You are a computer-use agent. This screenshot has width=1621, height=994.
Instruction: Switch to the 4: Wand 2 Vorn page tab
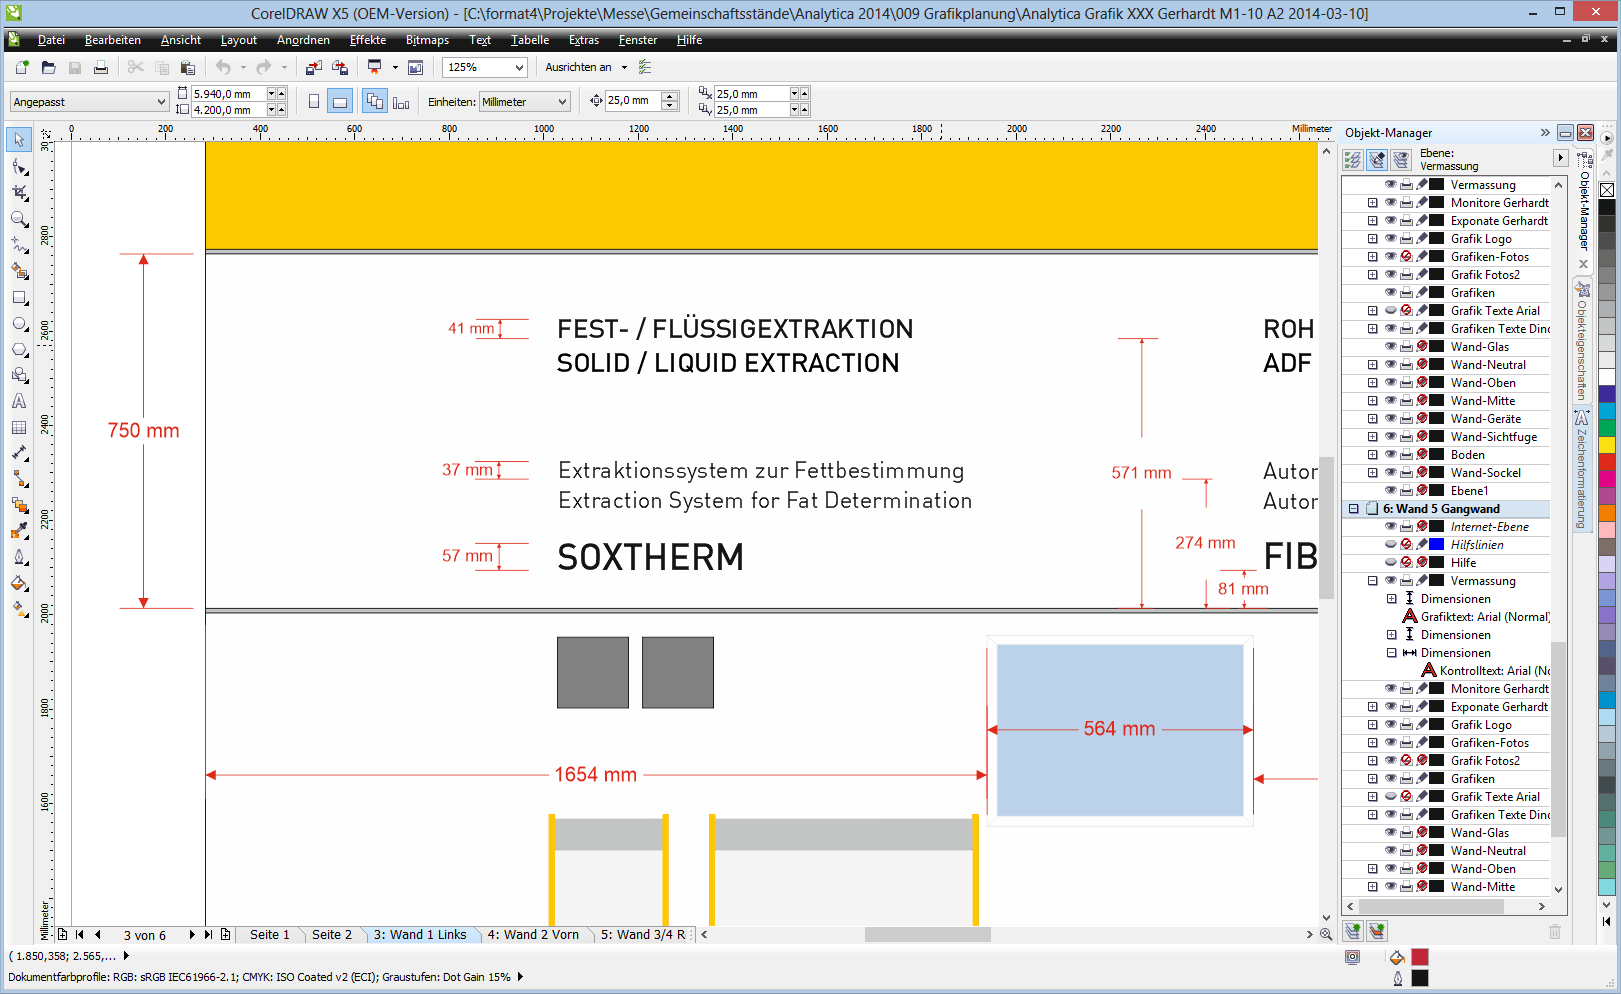point(533,935)
